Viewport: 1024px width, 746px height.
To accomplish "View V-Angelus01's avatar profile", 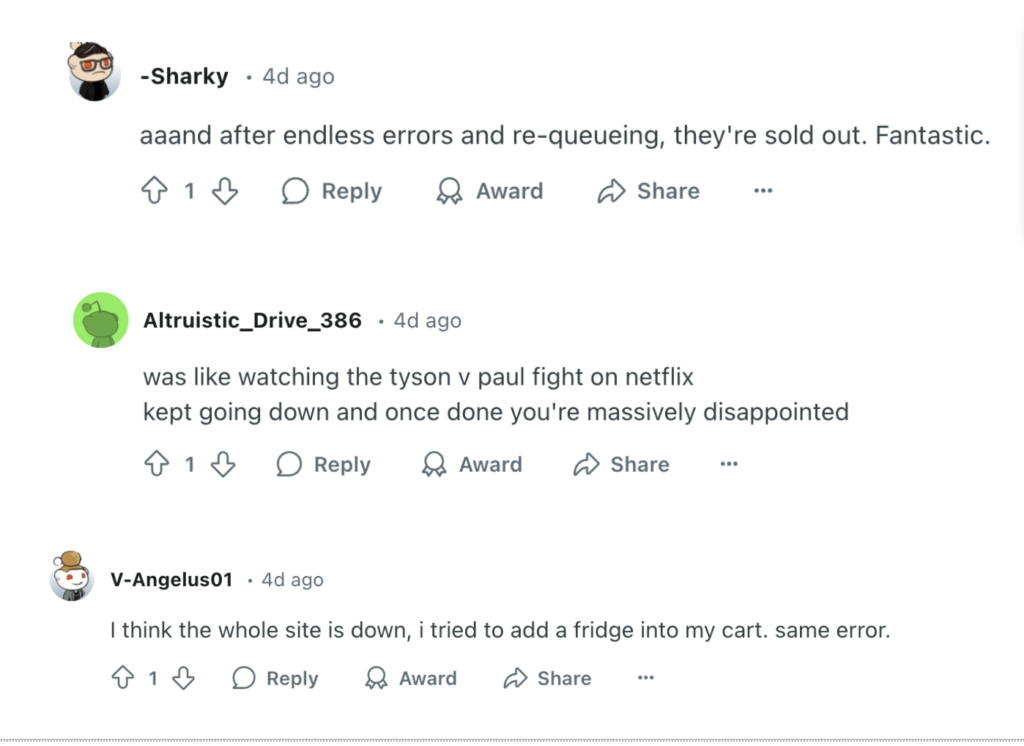I will point(72,576).
